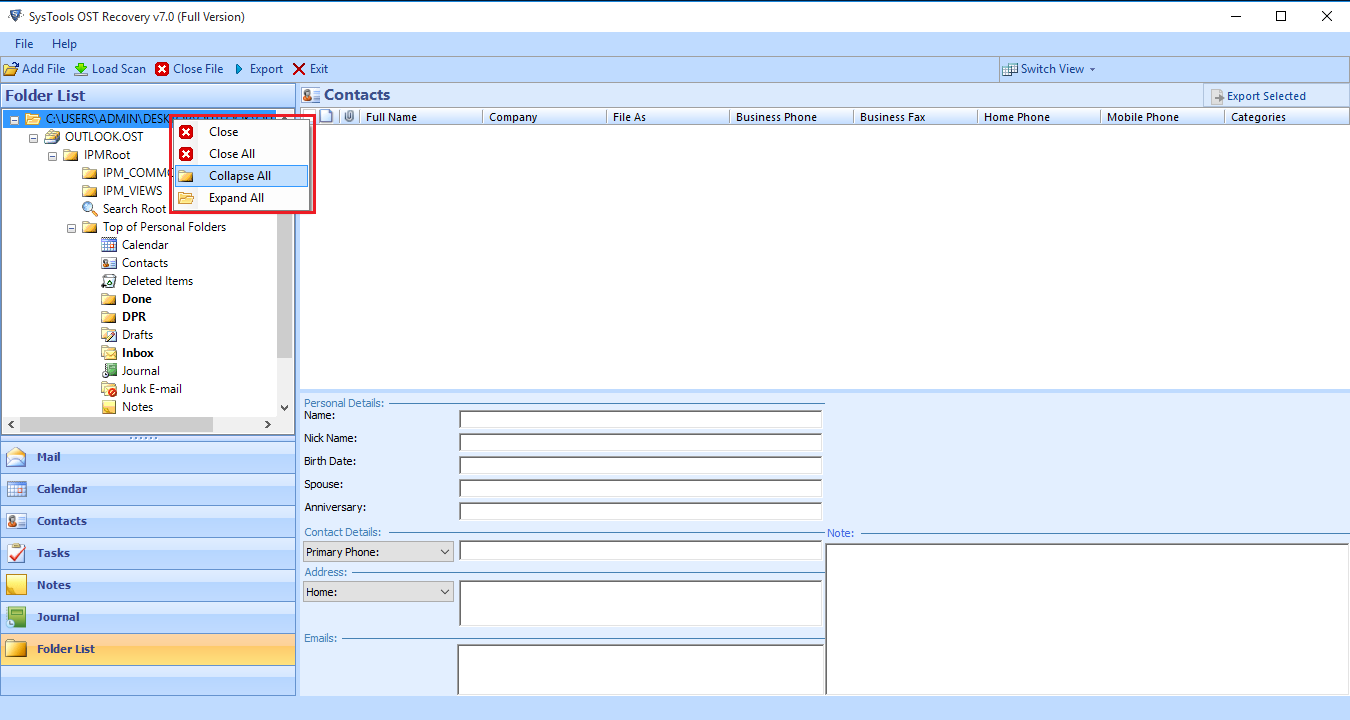This screenshot has width=1350, height=720.
Task: Collapse the IPMRoot tree node
Action: (x=52, y=155)
